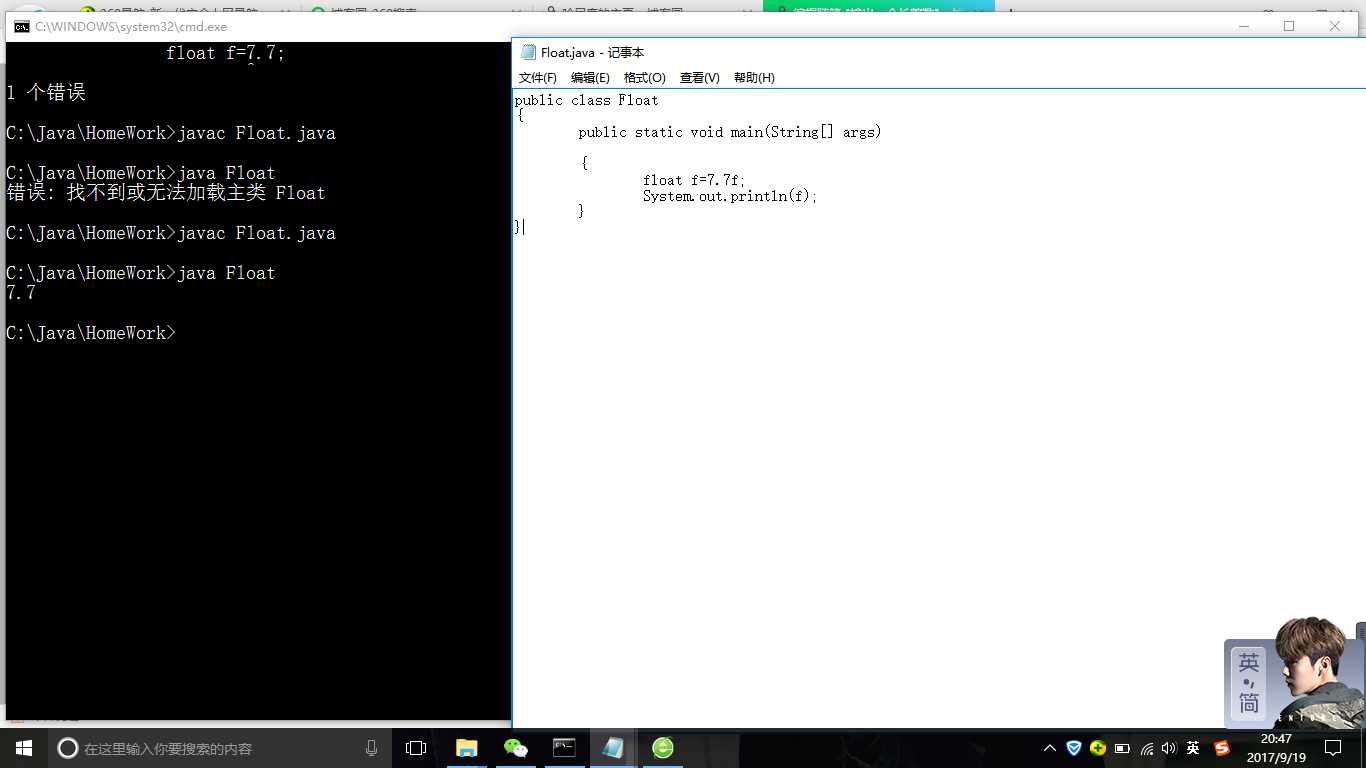This screenshot has width=1366, height=768.
Task: Check the battery status tray icon
Action: (x=1122, y=748)
